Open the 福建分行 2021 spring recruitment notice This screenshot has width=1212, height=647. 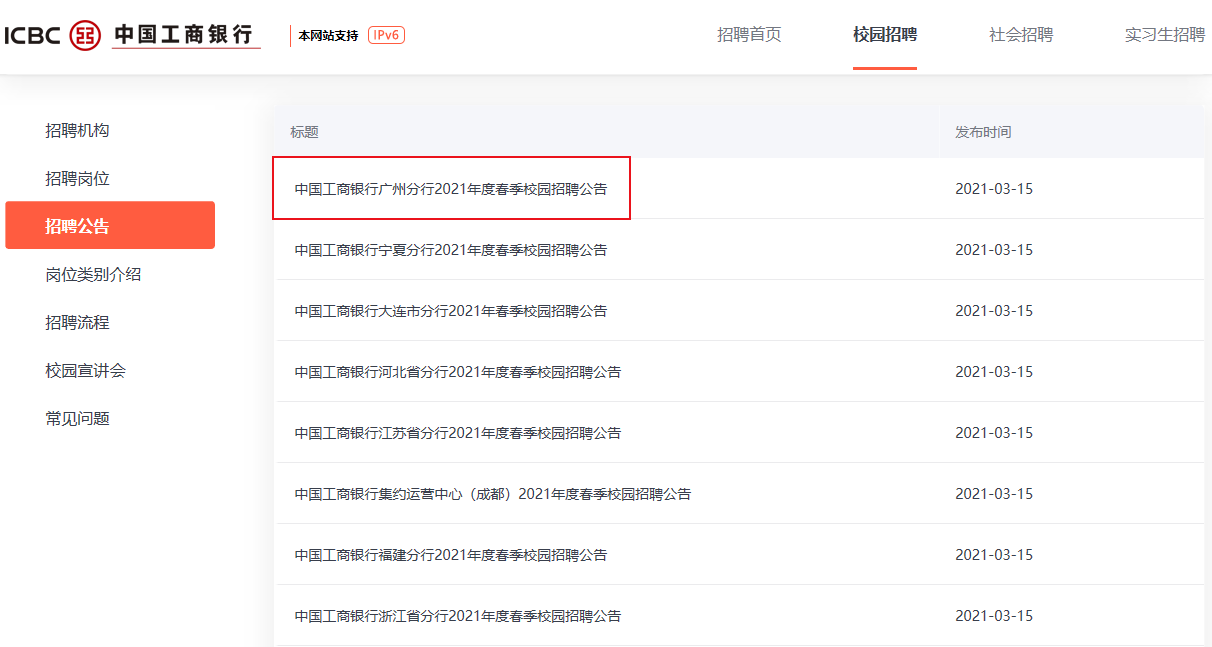coord(450,554)
